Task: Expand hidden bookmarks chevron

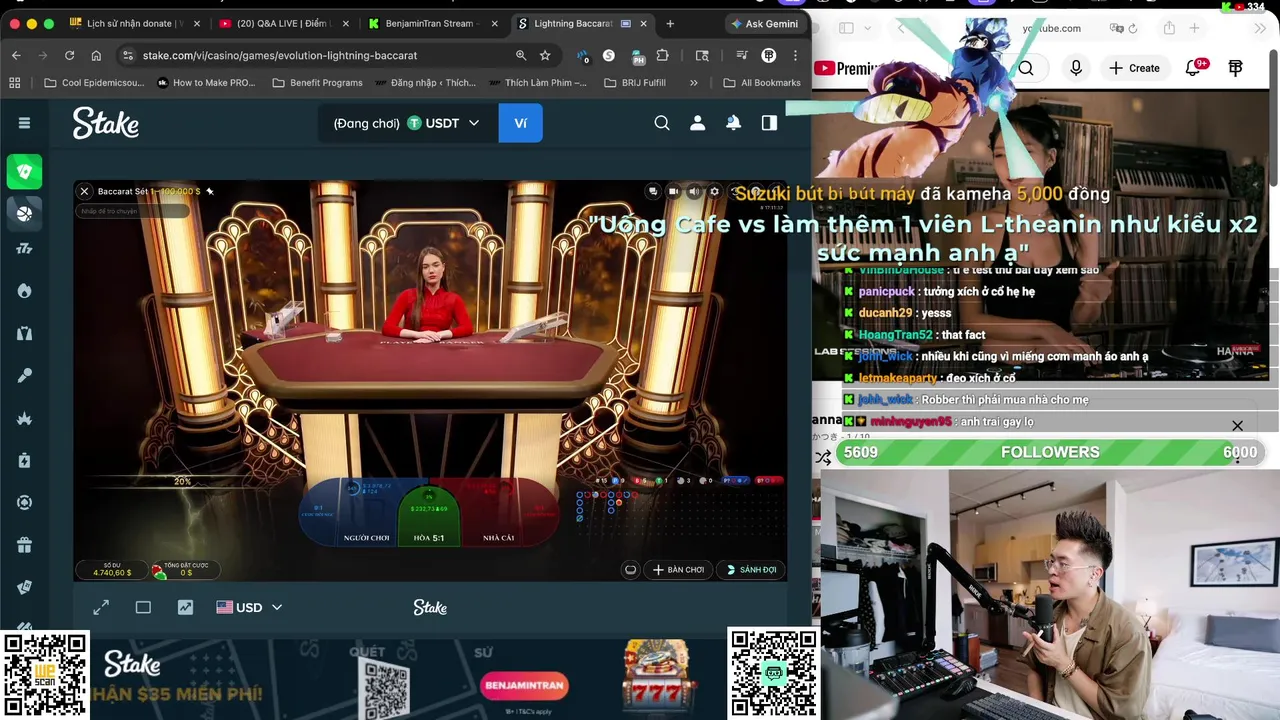Action: (x=694, y=83)
